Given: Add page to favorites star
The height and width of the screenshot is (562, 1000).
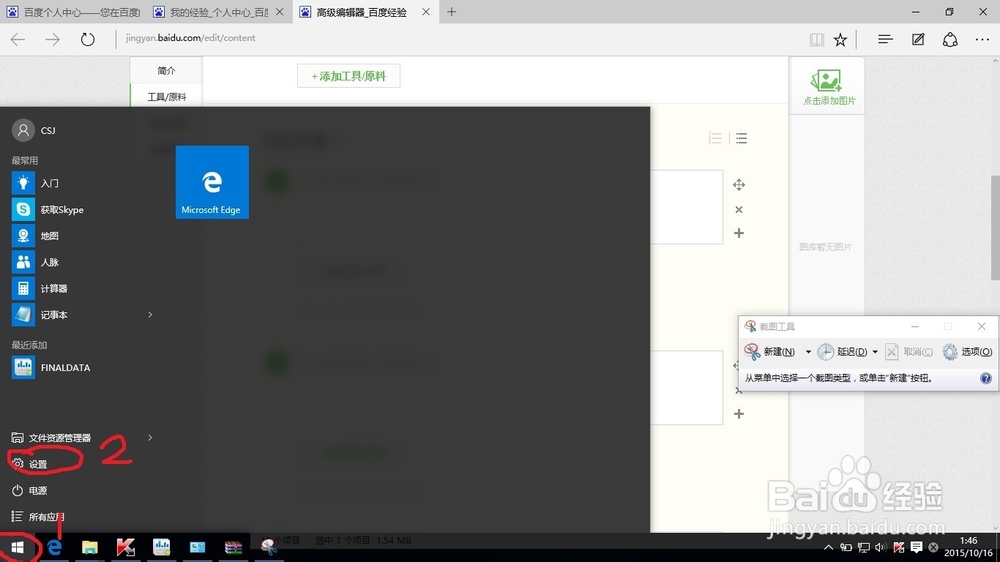Looking at the screenshot, I should click(x=841, y=40).
